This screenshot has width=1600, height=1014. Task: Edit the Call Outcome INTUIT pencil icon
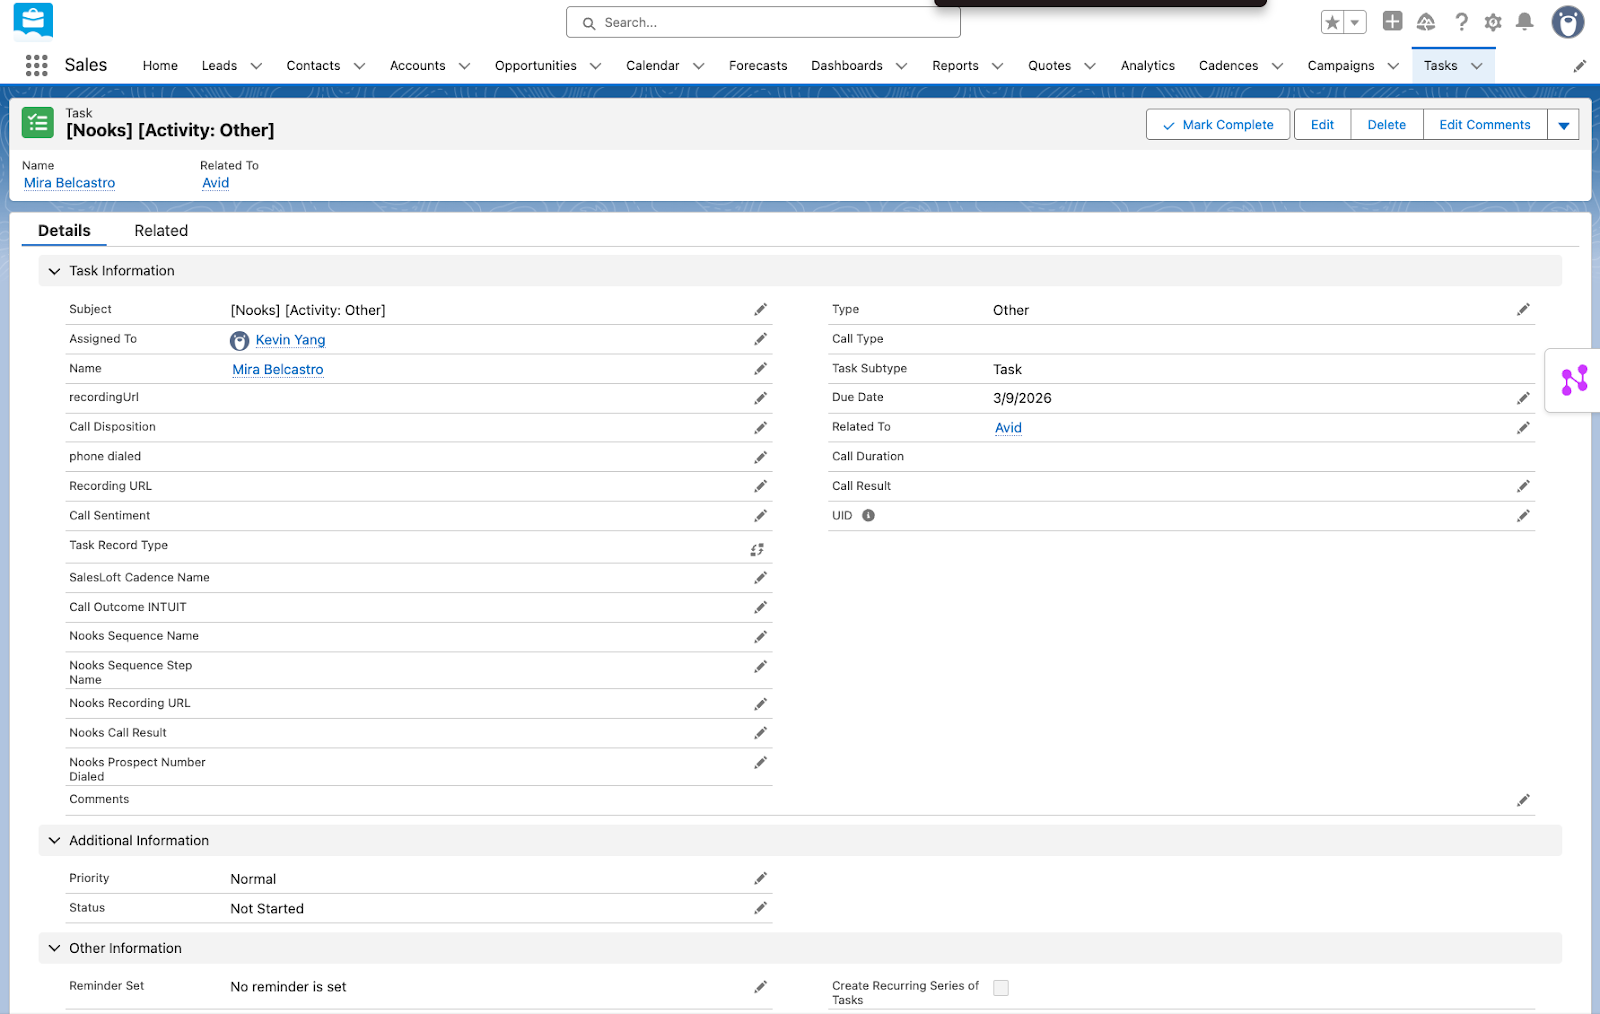[x=760, y=607]
